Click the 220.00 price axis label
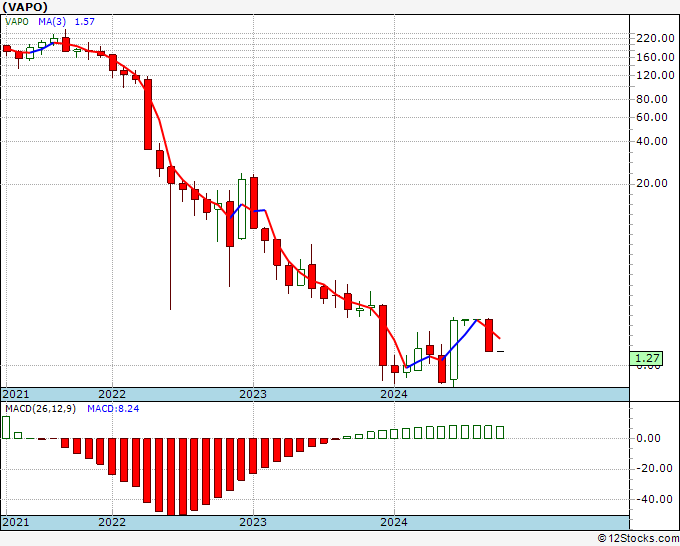 [x=655, y=38]
